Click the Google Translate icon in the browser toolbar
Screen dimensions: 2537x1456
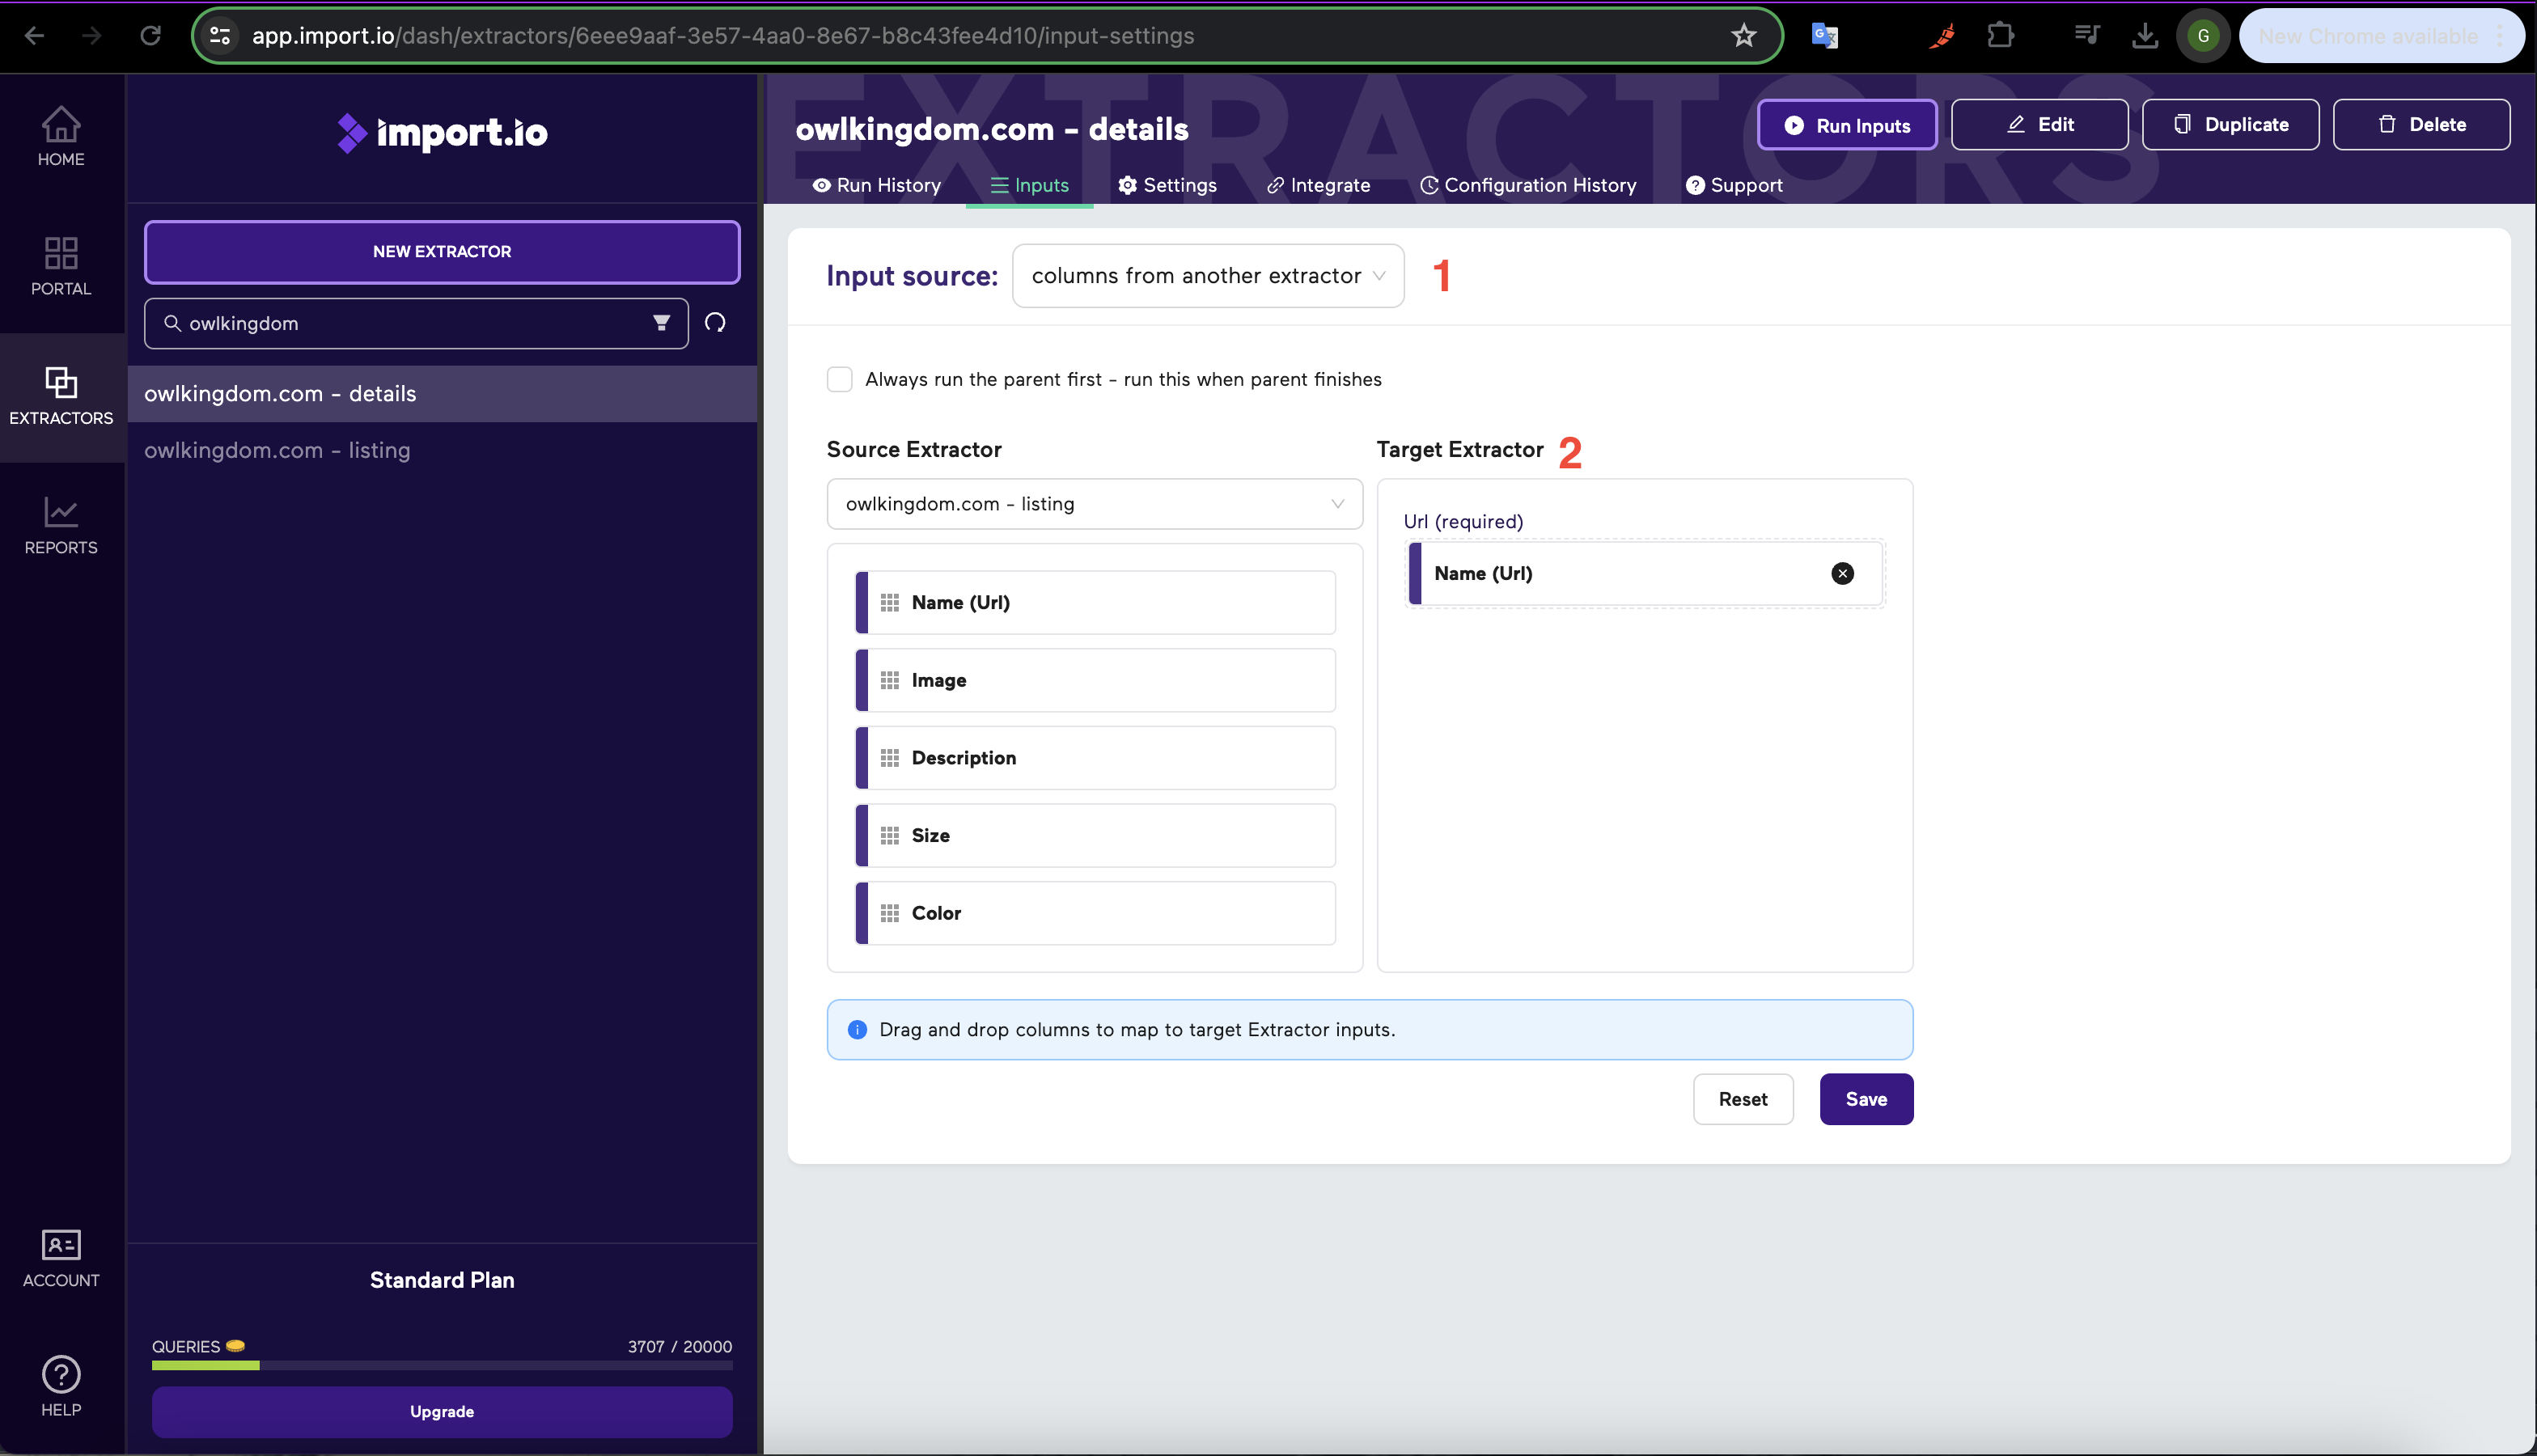click(x=1825, y=35)
